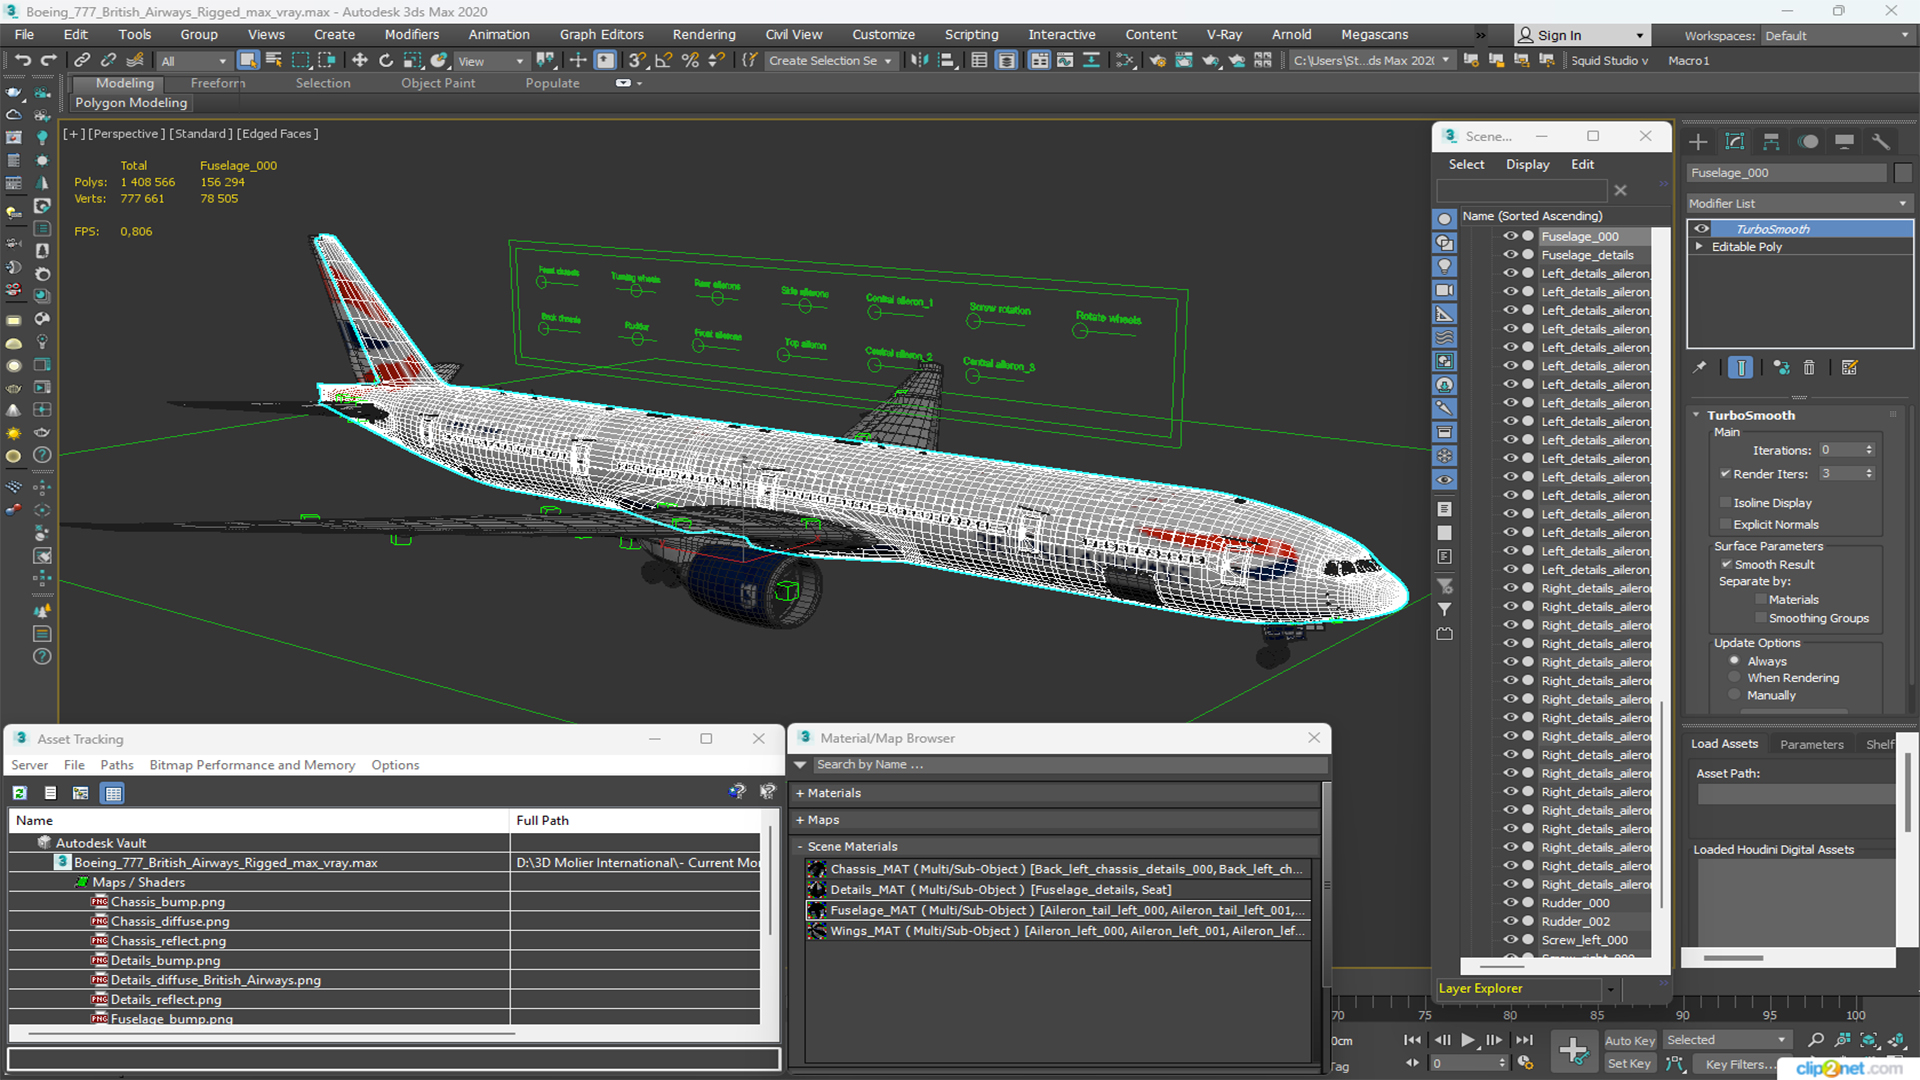Screen dimensions: 1920x1080
Task: Collapse the TurboSmooth rollout
Action: click(1697, 415)
